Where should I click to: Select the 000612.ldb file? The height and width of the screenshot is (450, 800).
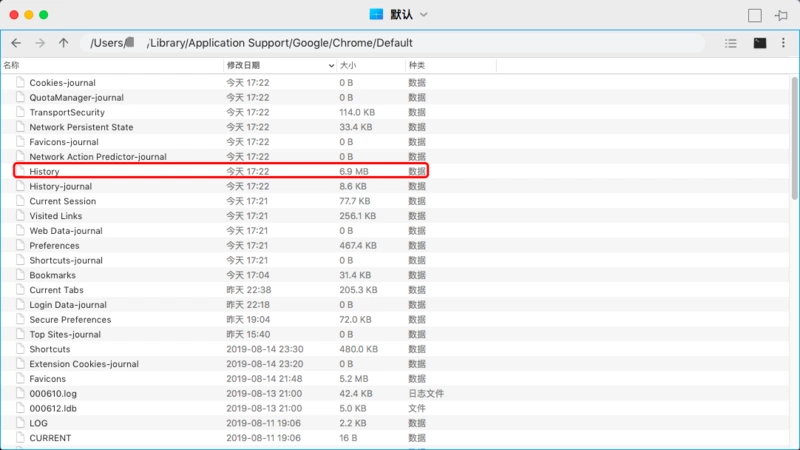pyautogui.click(x=53, y=408)
